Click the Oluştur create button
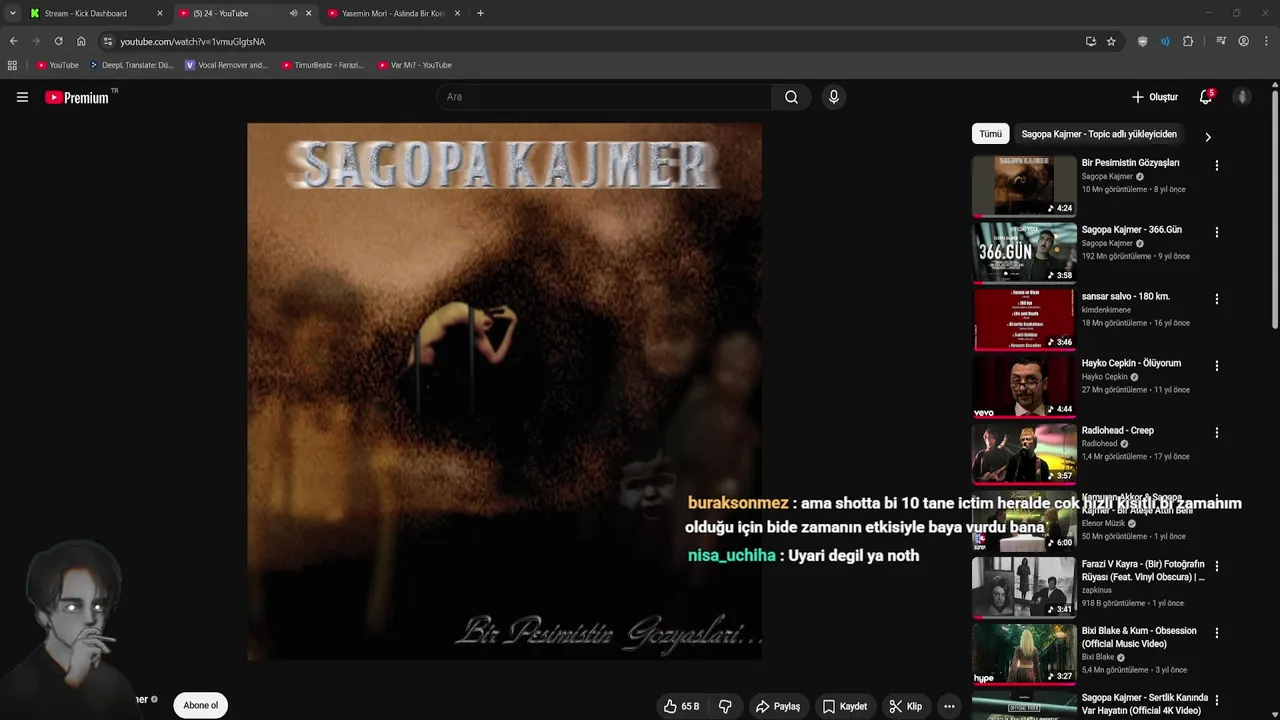 [1155, 97]
